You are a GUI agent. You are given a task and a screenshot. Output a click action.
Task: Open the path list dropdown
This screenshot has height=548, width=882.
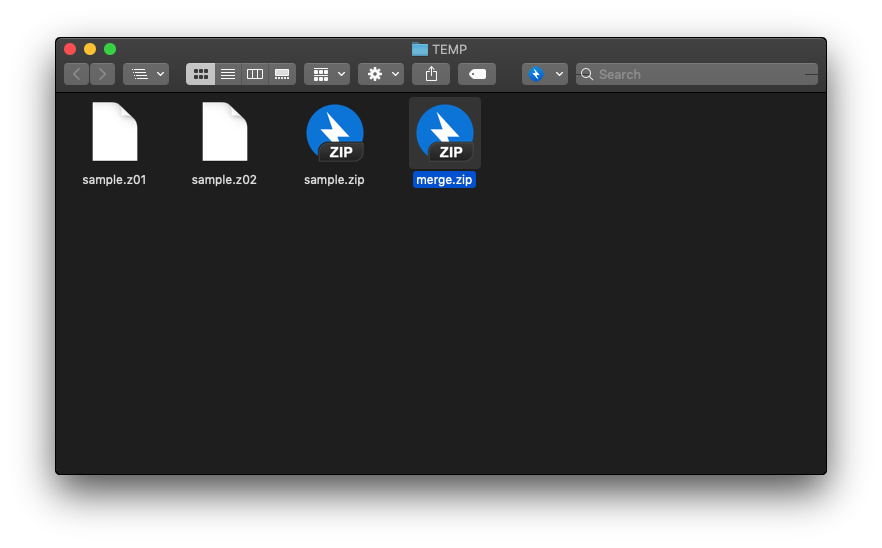(146, 74)
